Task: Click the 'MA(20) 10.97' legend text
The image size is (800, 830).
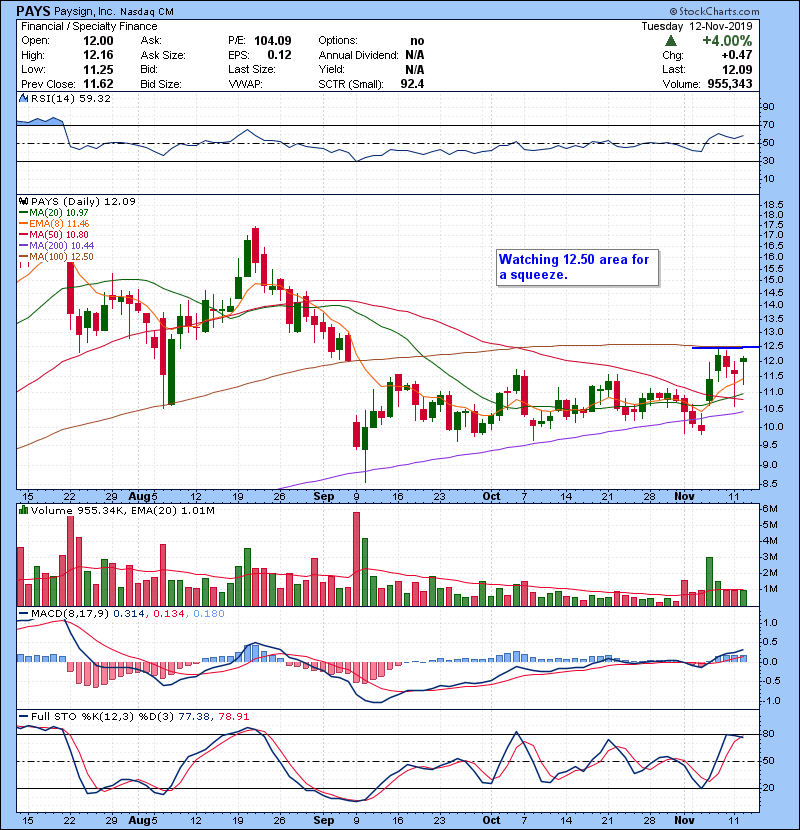Action: [59, 213]
